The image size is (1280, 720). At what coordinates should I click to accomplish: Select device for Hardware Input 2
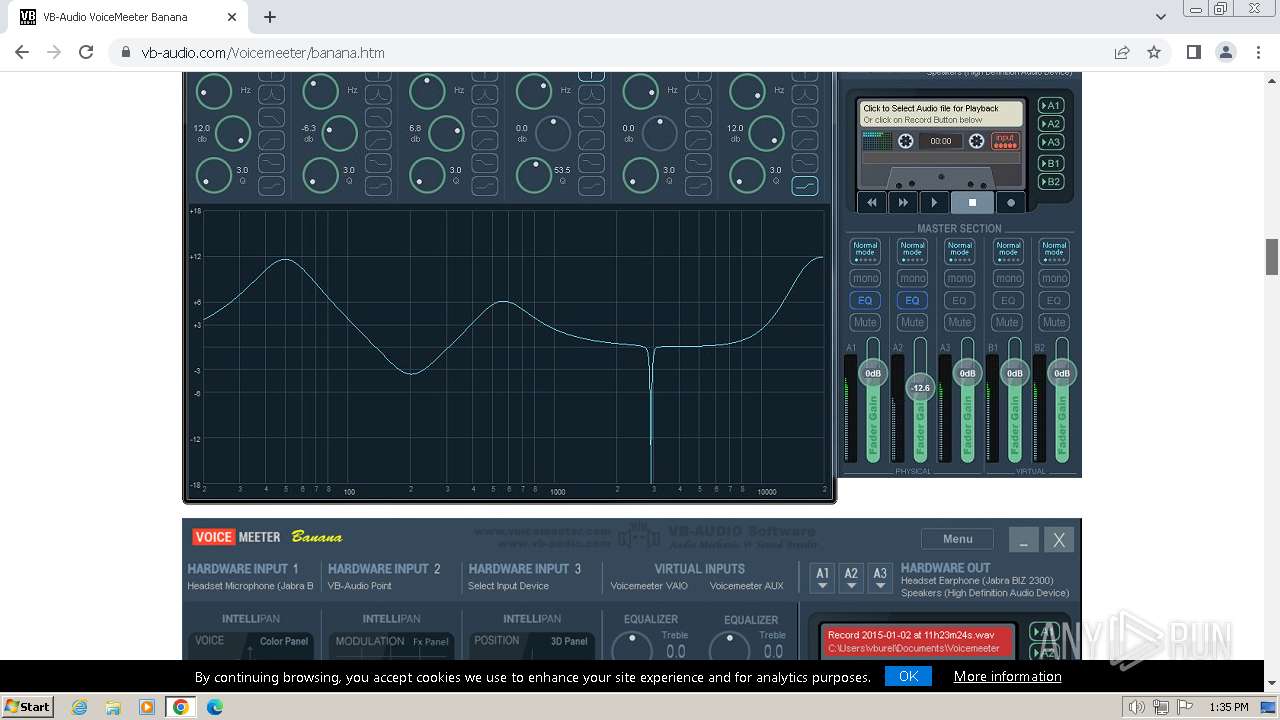tap(360, 586)
